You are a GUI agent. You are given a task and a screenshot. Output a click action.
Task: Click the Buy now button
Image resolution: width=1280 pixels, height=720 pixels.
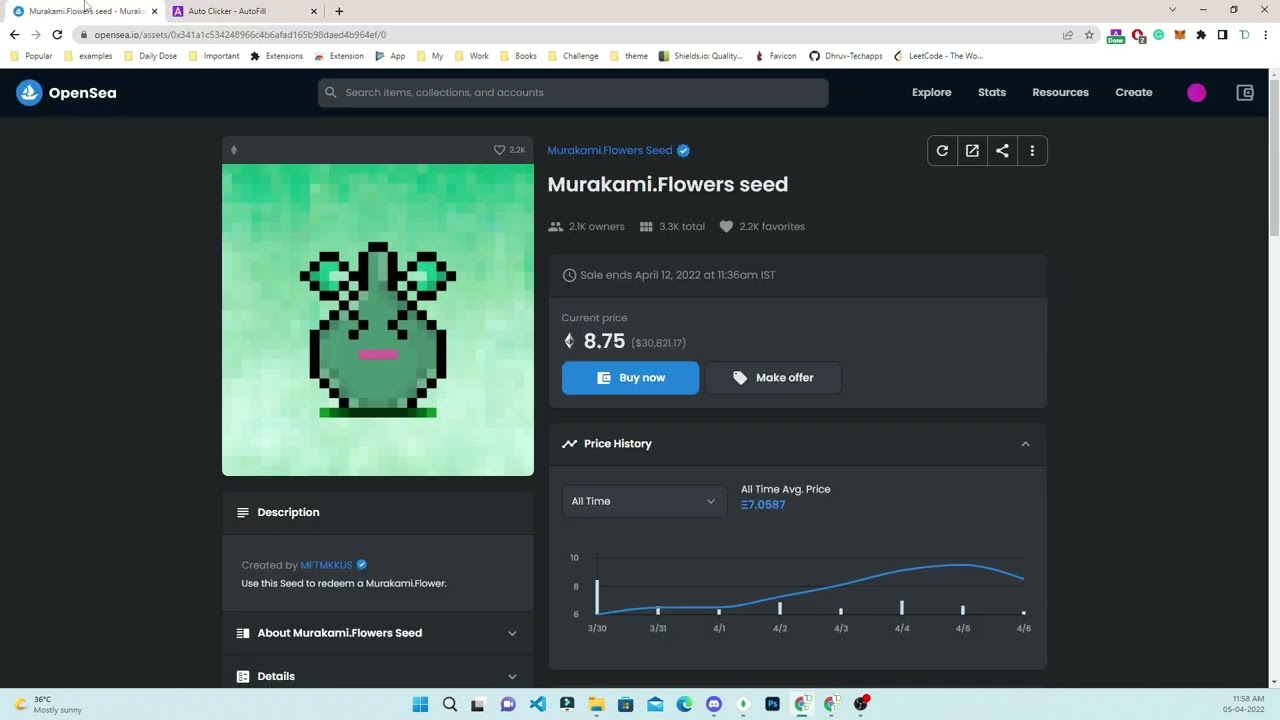click(630, 378)
